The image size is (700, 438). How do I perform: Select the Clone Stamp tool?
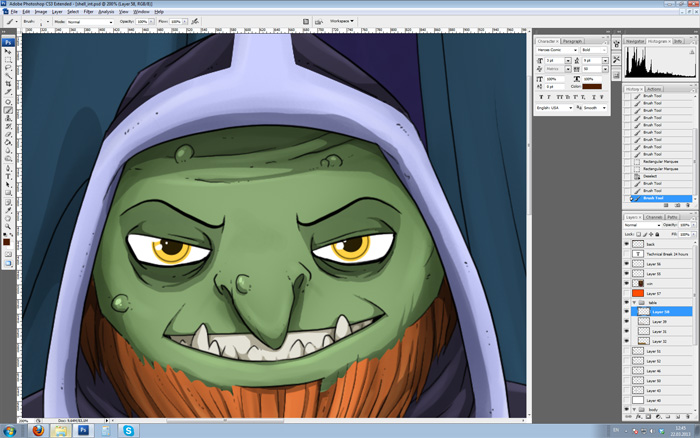(8, 118)
